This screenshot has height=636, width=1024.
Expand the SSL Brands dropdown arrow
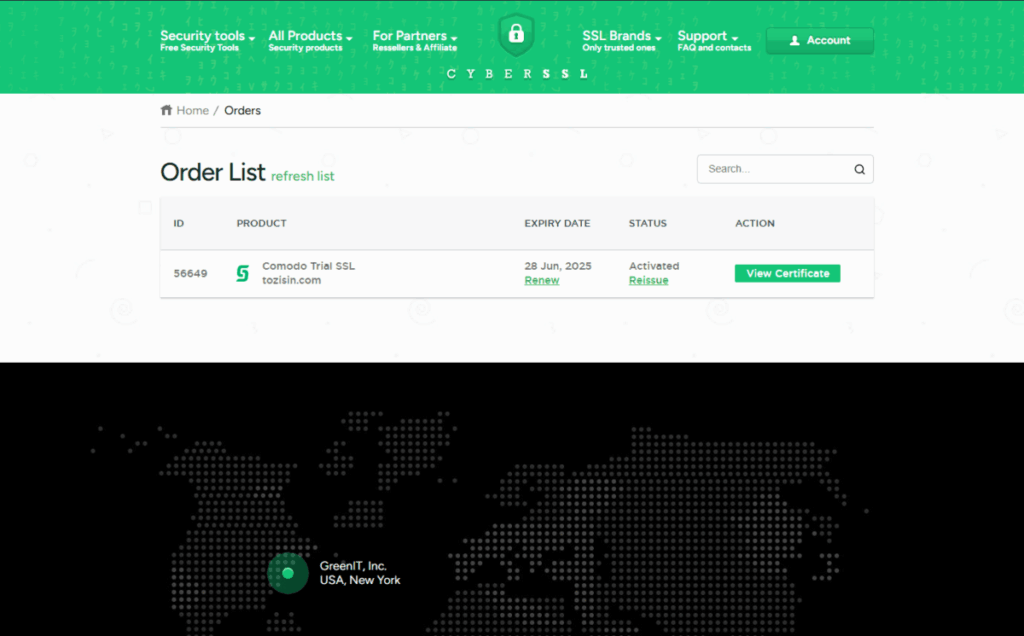pos(658,39)
